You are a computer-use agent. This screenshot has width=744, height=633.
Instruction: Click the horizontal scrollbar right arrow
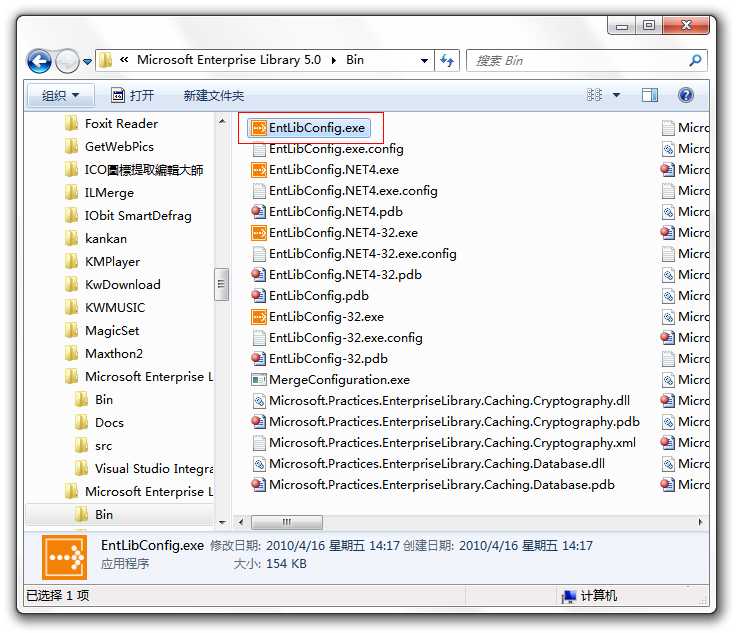[x=700, y=522]
